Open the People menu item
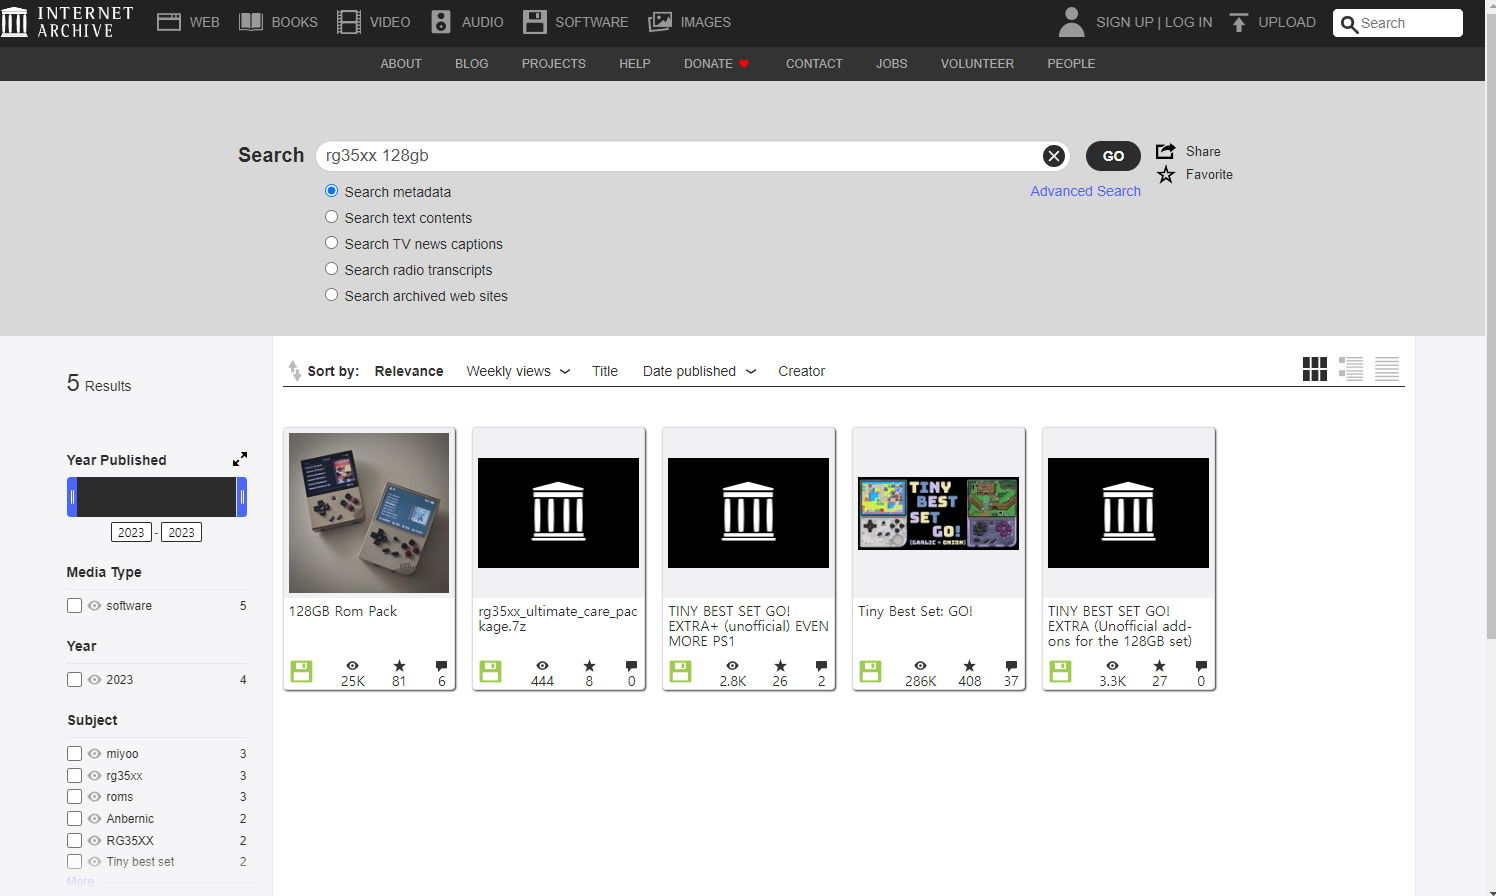Image resolution: width=1496 pixels, height=896 pixels. coord(1071,64)
